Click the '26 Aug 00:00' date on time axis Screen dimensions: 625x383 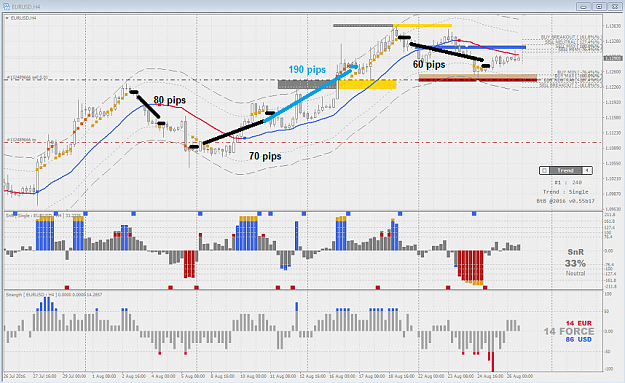pyautogui.click(x=520, y=376)
